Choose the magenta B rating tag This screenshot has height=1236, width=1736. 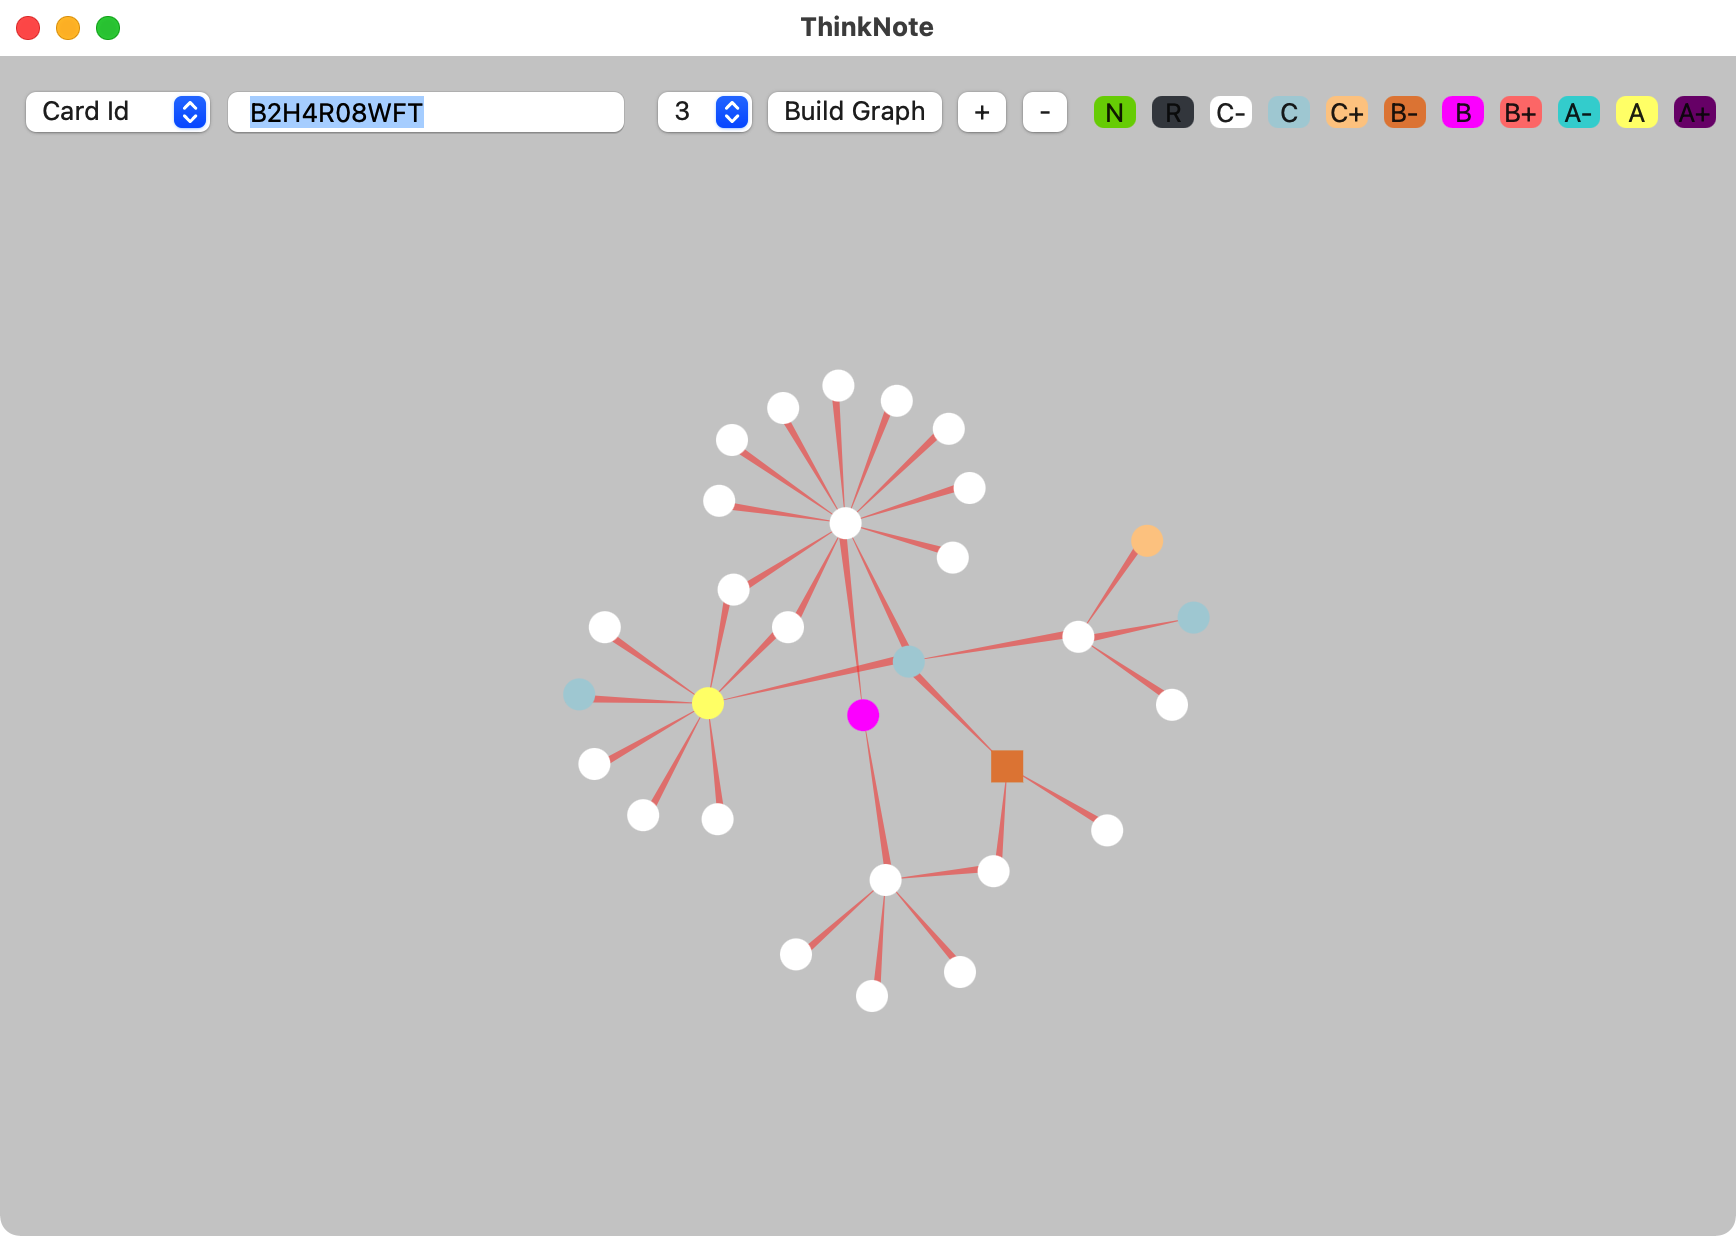tap(1462, 113)
